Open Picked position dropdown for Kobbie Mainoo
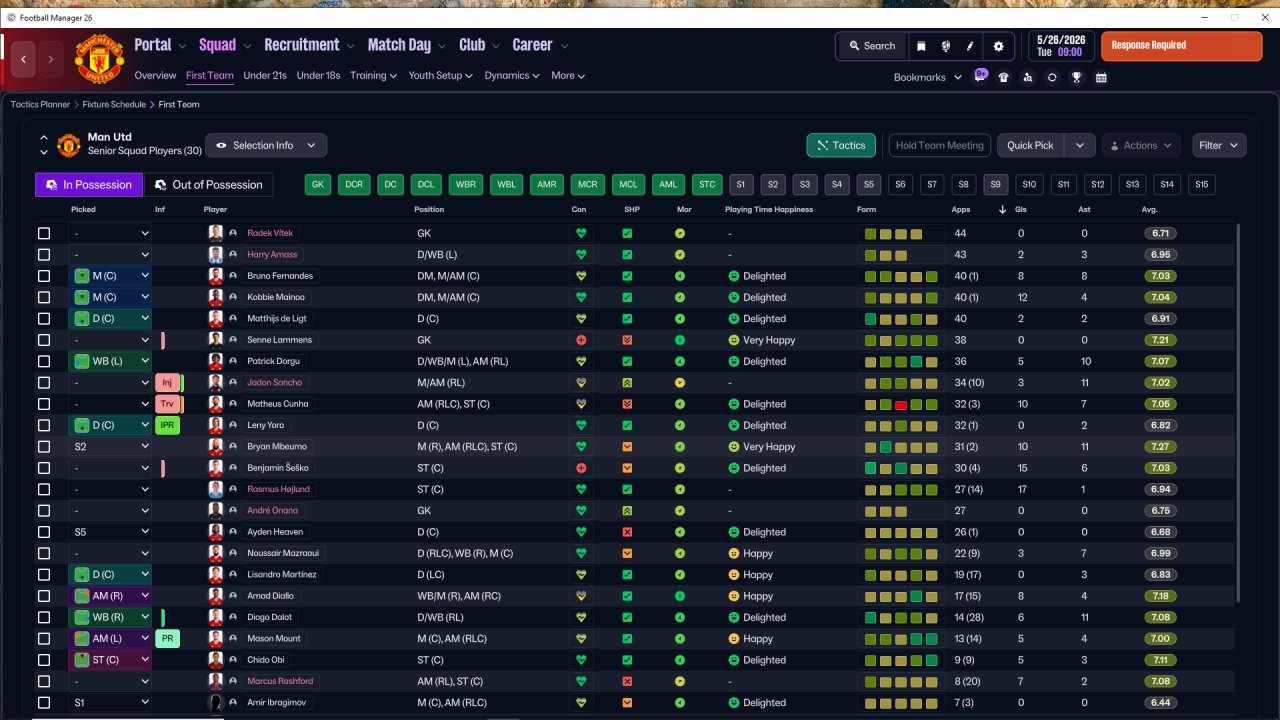The width and height of the screenshot is (1280, 720). 110,297
